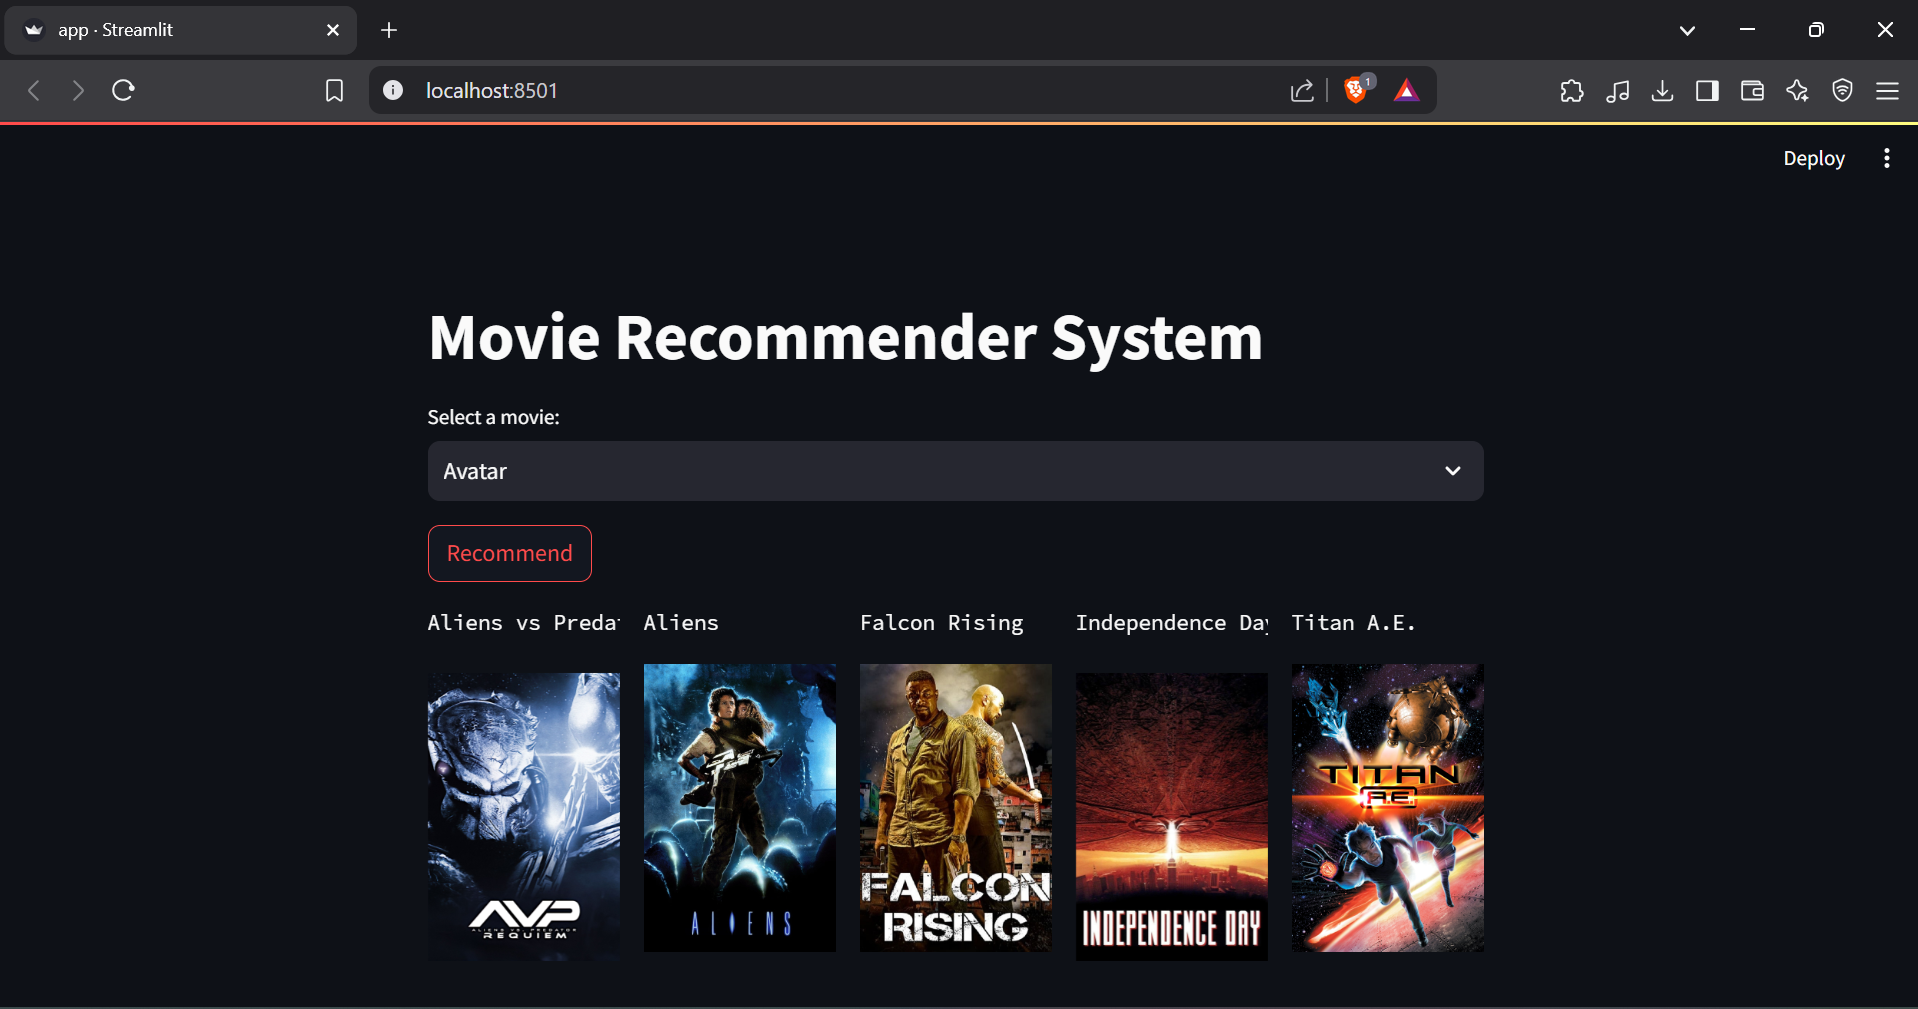Restore down the browser window
Screen dimensions: 1918x1009
(x=1816, y=30)
